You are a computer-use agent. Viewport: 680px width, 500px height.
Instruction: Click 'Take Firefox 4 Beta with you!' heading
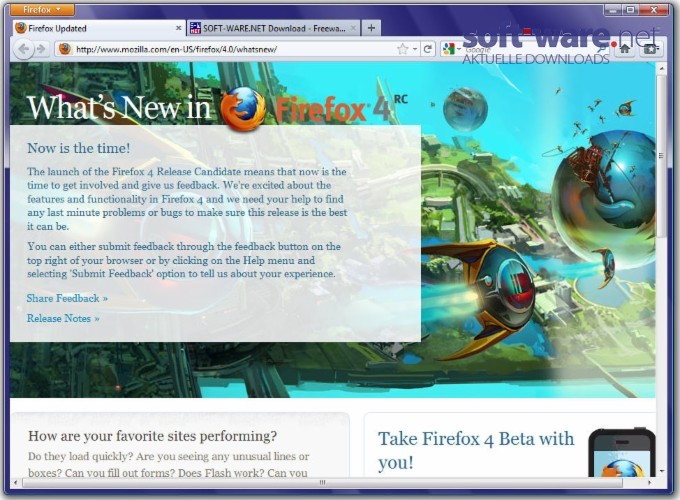[476, 450]
